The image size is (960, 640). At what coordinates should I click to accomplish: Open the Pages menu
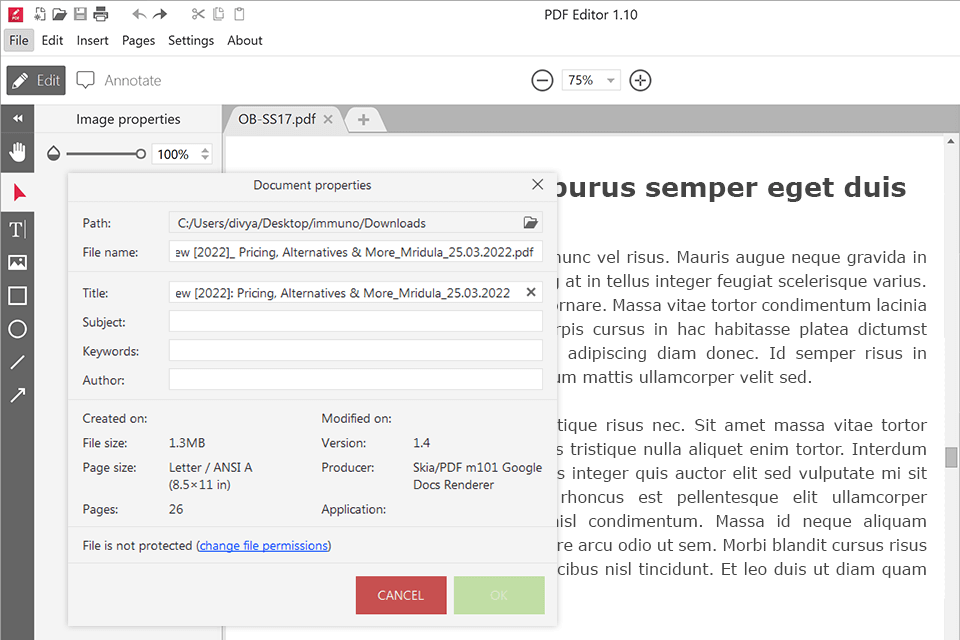[x=138, y=40]
